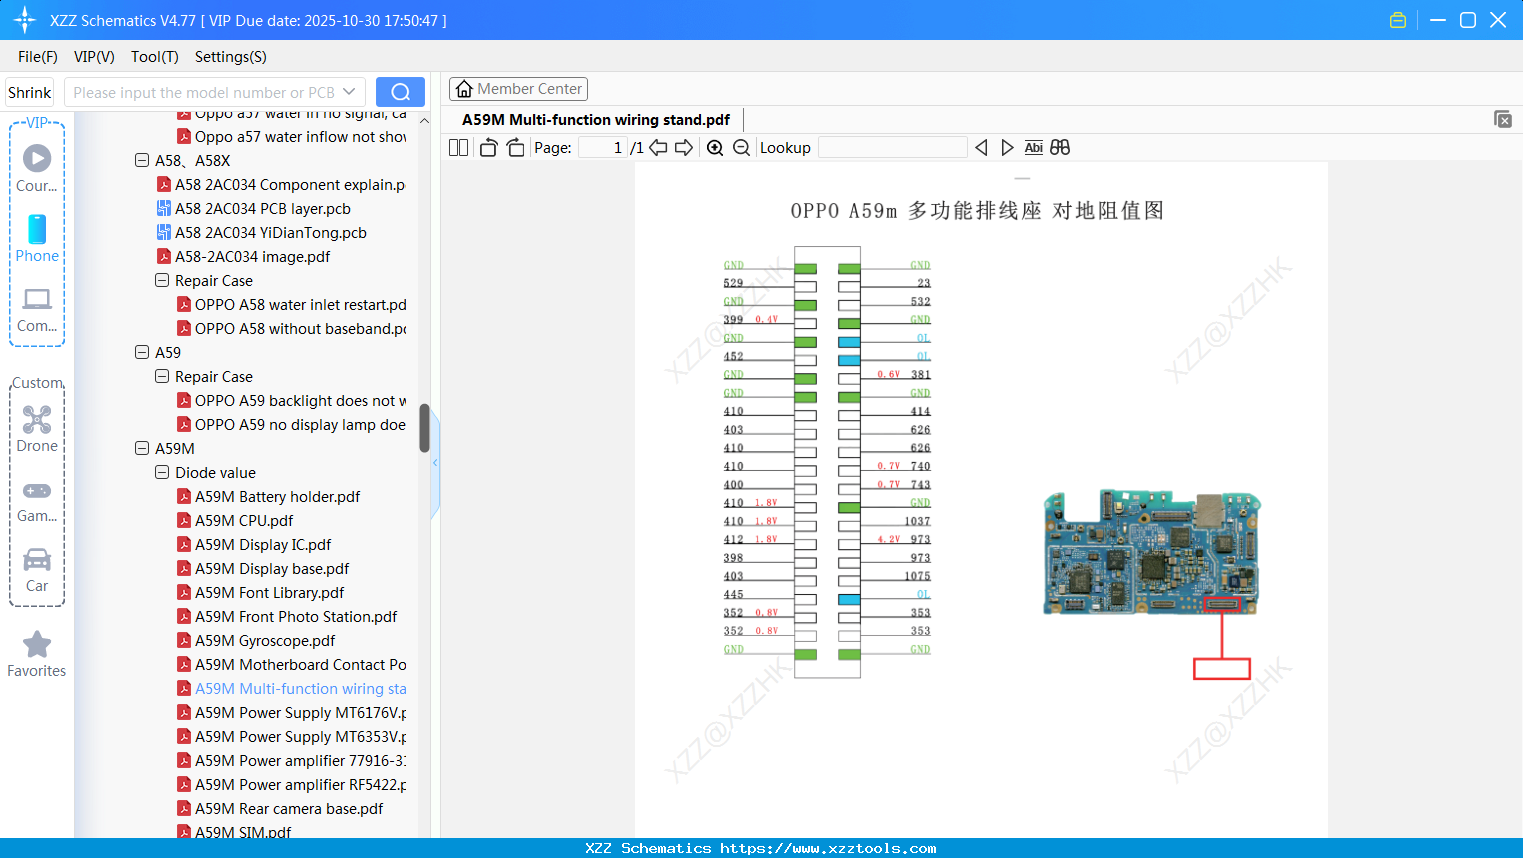Open A59M Power Supply MT6353V file
1523x858 pixels.
pos(301,736)
